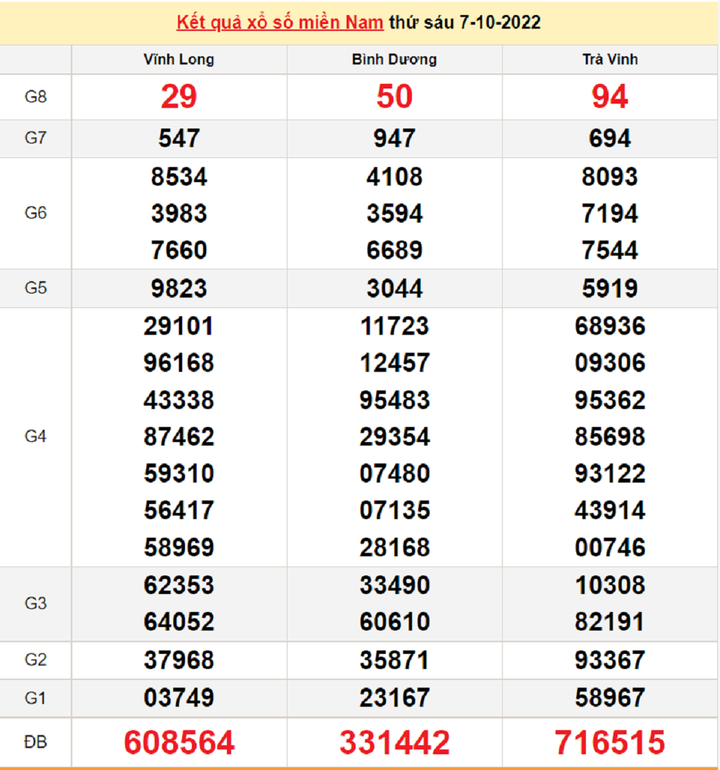Screen dimensions: 720x770
Task: Select the red G8 number 94
Action: (x=609, y=97)
